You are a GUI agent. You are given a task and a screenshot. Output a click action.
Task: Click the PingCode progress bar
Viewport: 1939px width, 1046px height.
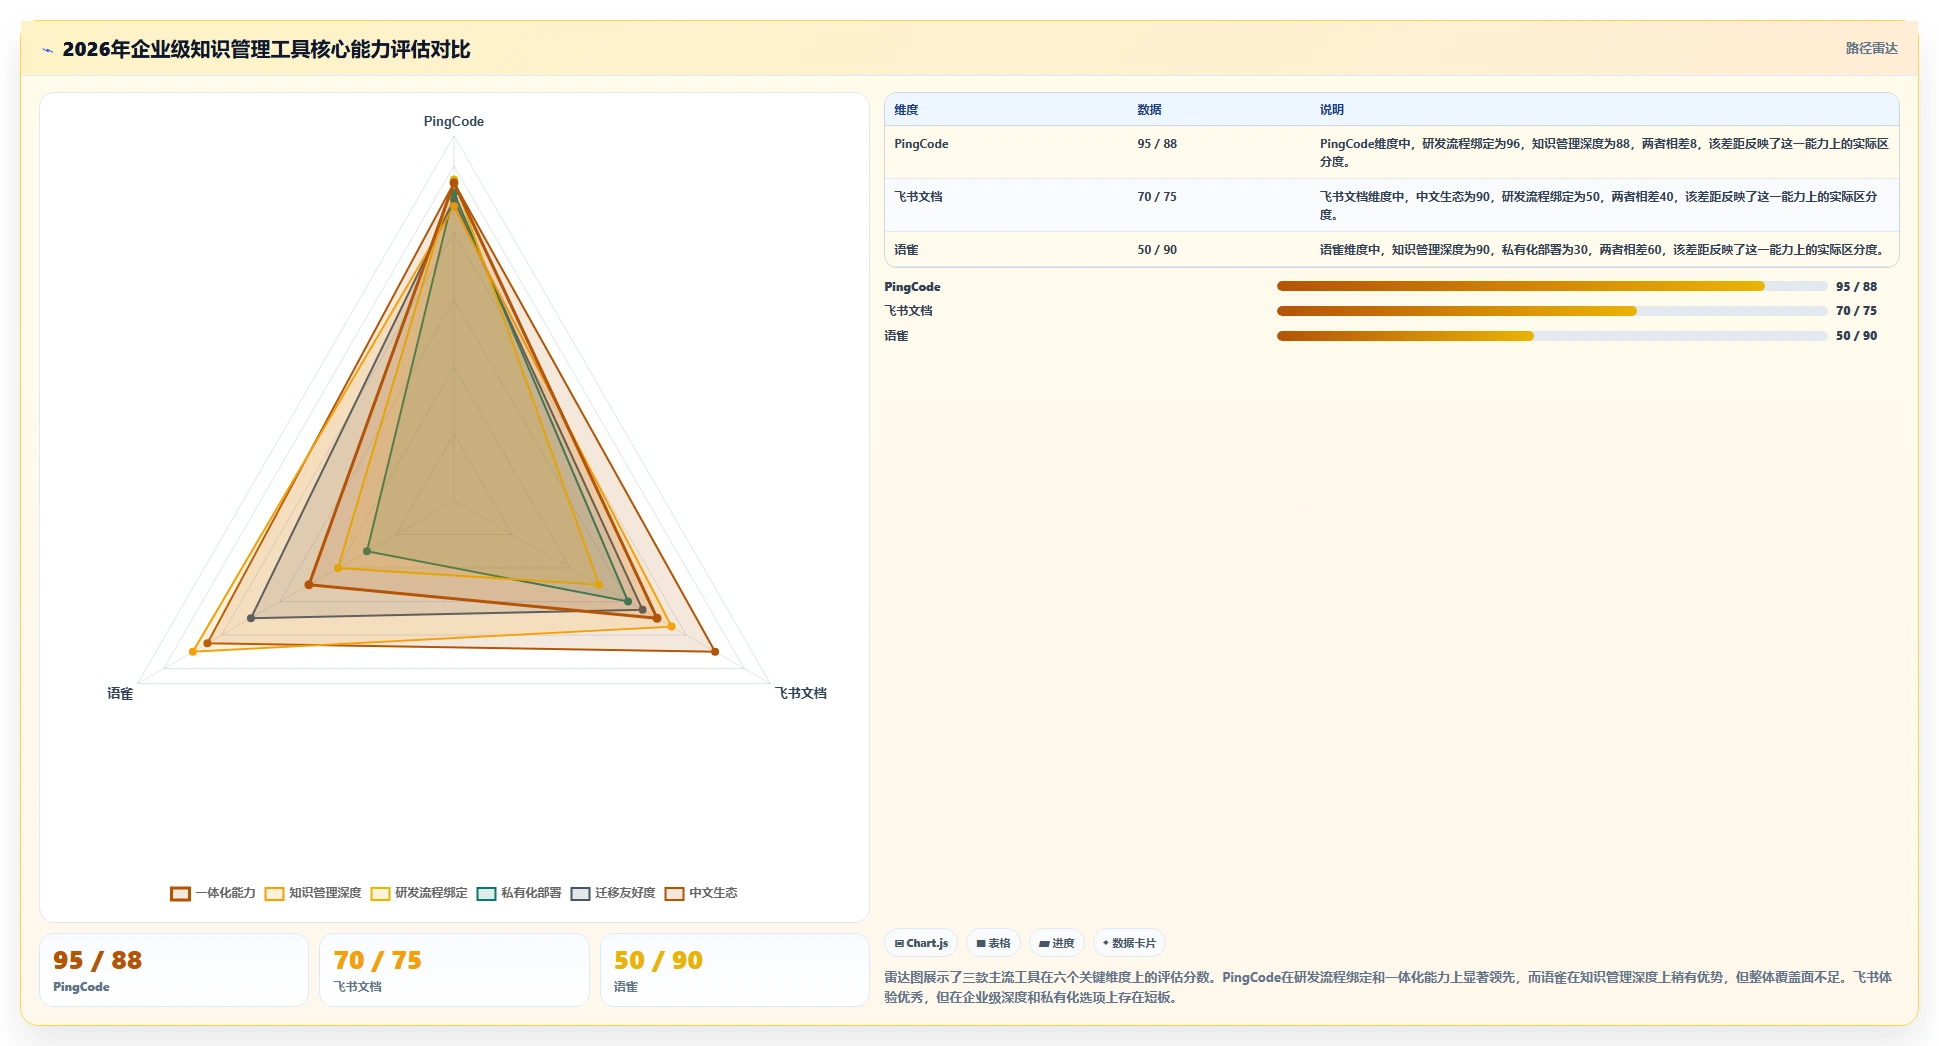pos(1552,286)
